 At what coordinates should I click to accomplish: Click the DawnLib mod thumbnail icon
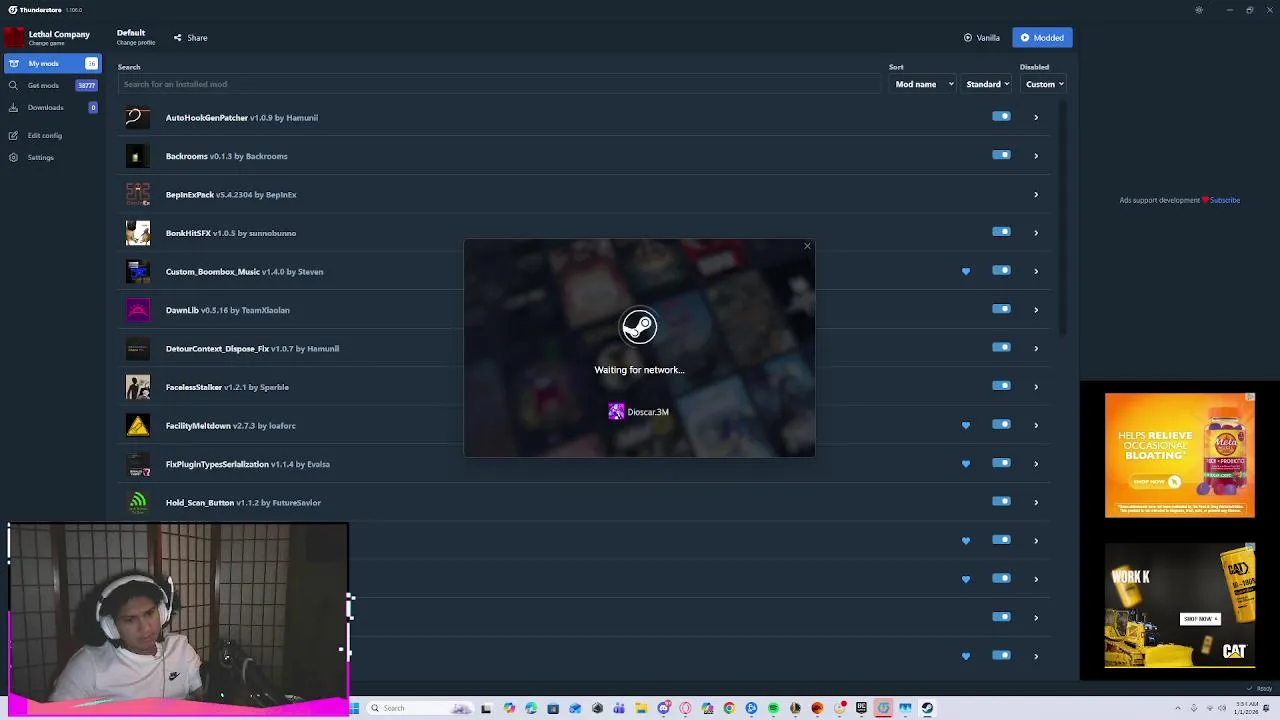(138, 310)
